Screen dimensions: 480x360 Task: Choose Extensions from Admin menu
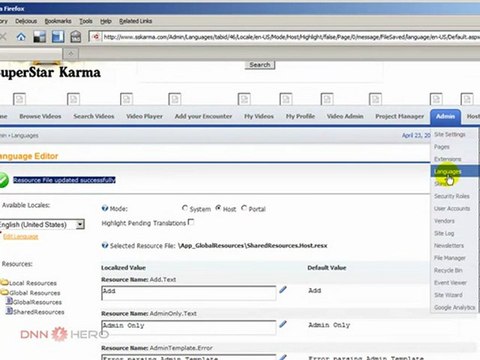pyautogui.click(x=448, y=159)
